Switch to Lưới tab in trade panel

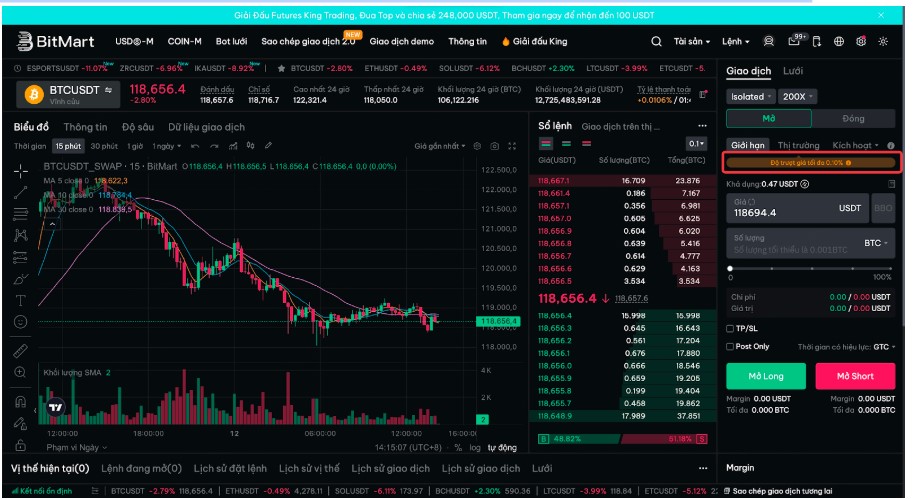793,70
